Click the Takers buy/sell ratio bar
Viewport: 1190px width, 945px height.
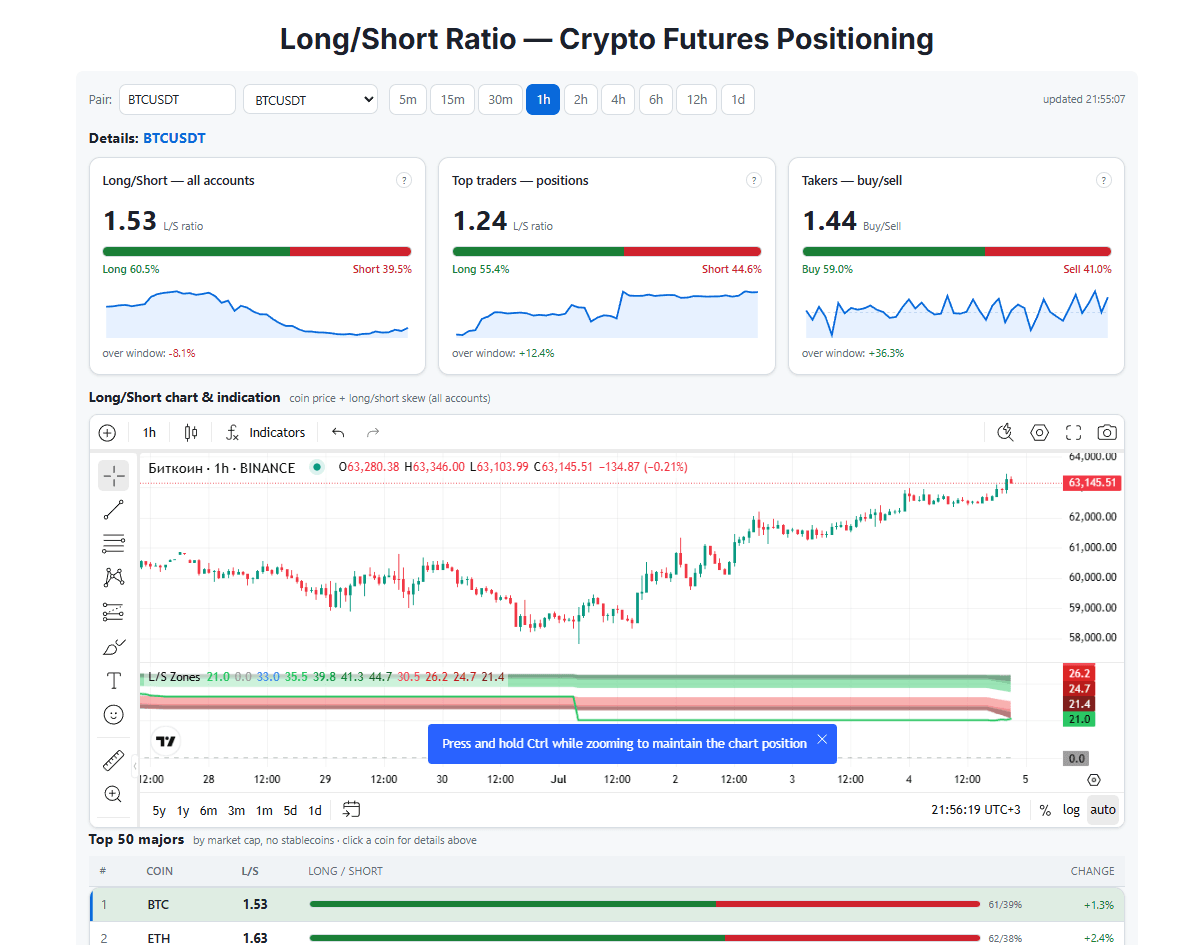point(956,251)
